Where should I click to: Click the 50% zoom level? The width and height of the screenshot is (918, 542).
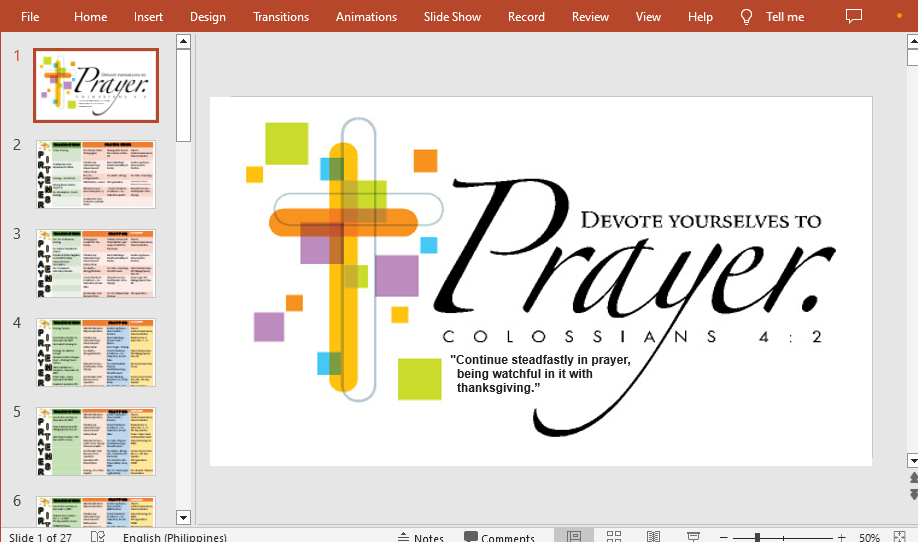coord(869,537)
